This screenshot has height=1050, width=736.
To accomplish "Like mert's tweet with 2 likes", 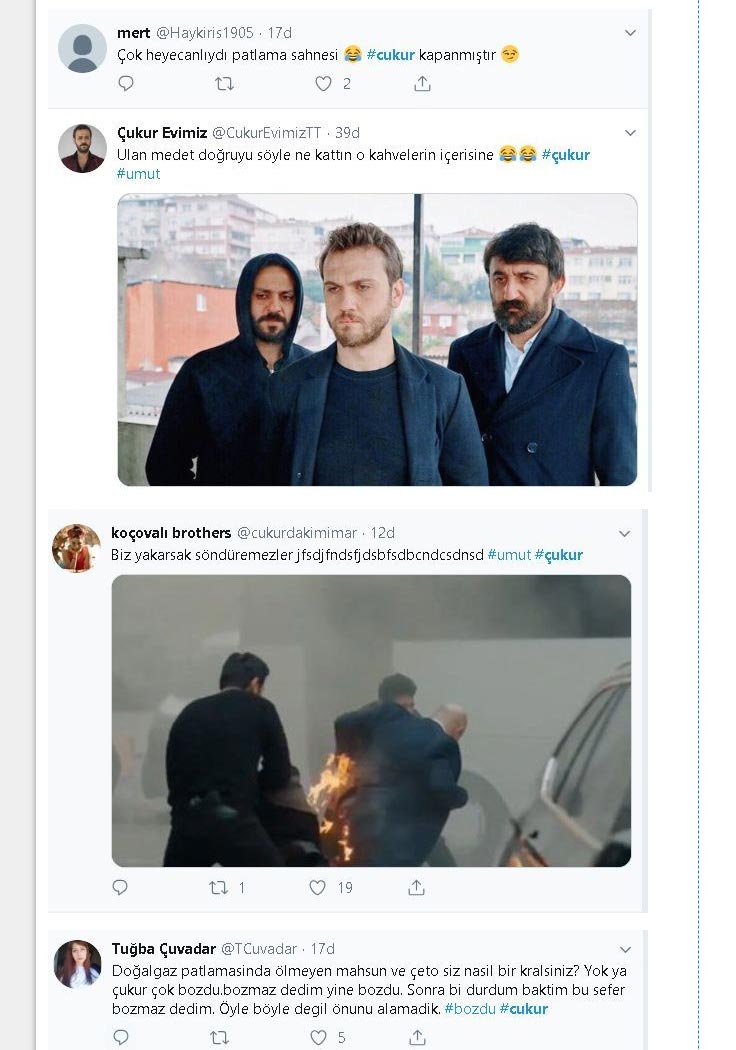I will point(323,84).
